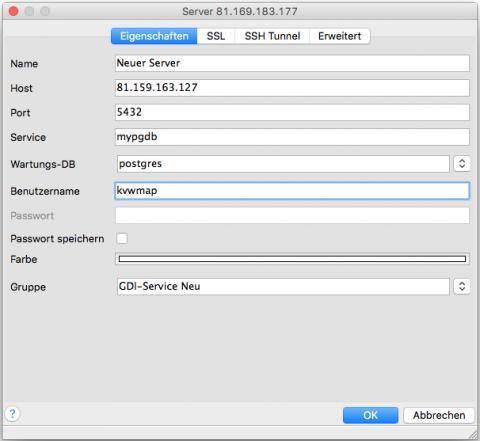Switch to the SSL tab
Viewport: 480px width, 441px height.
(216, 36)
